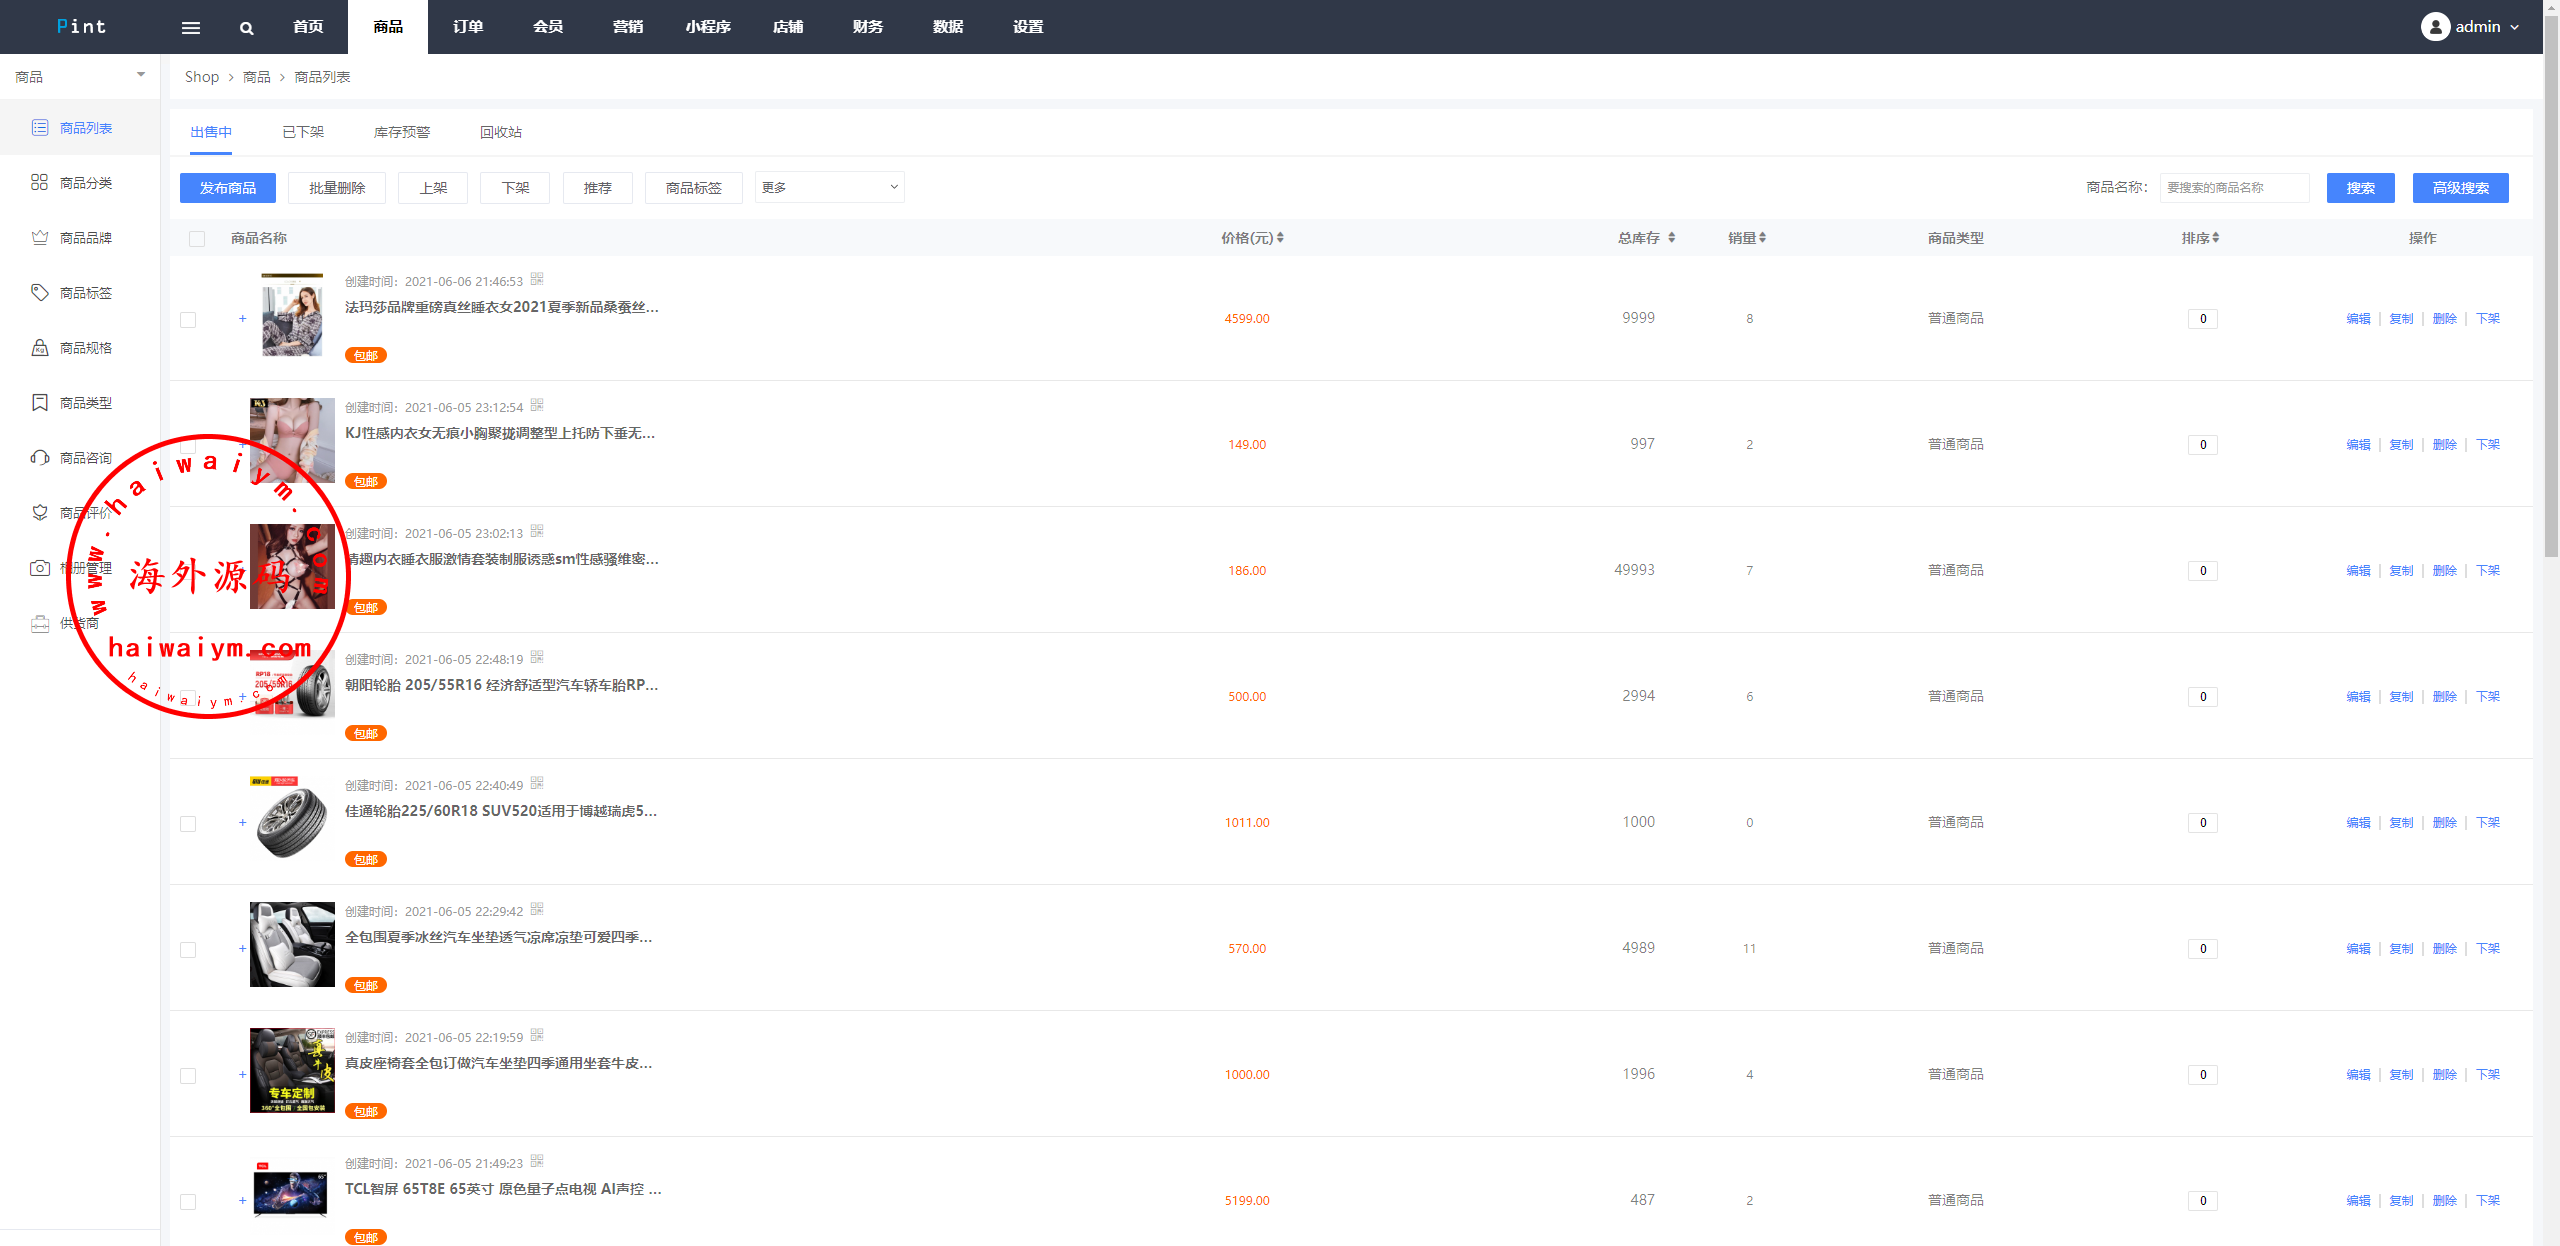Click the 商品名称 search input field
The height and width of the screenshot is (1246, 2560).
(x=2233, y=188)
